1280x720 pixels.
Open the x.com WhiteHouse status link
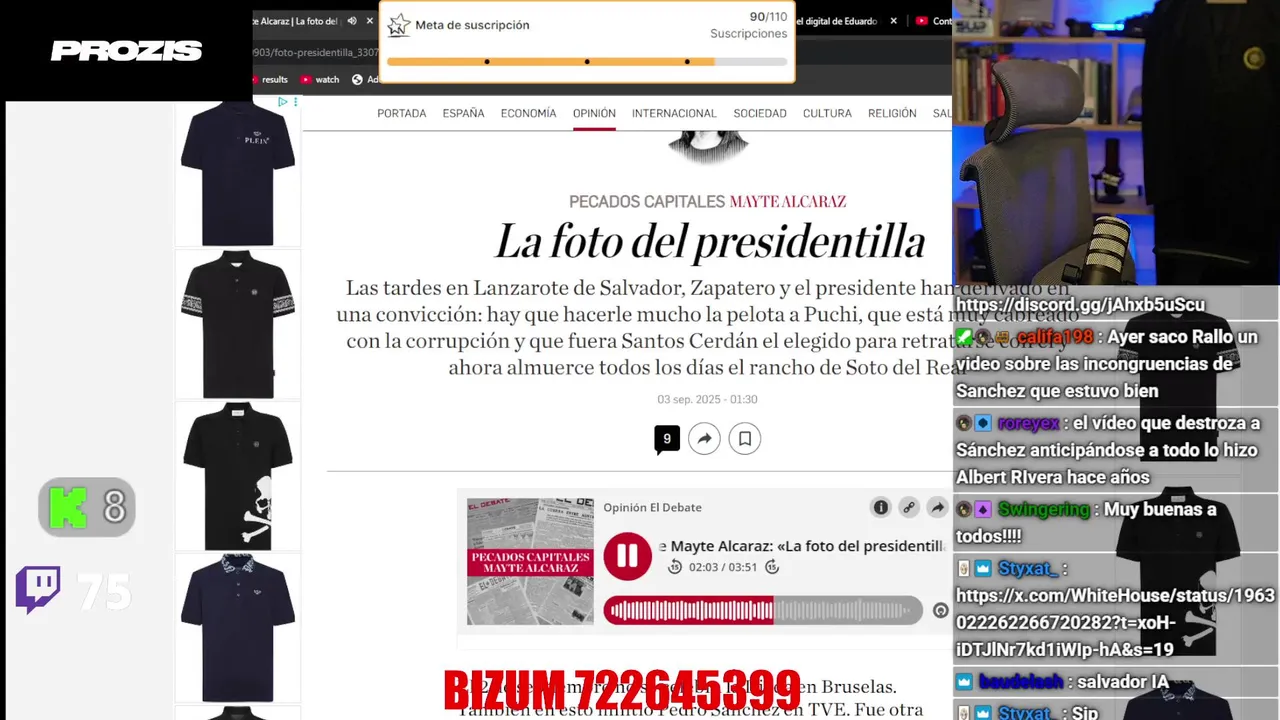click(1115, 622)
